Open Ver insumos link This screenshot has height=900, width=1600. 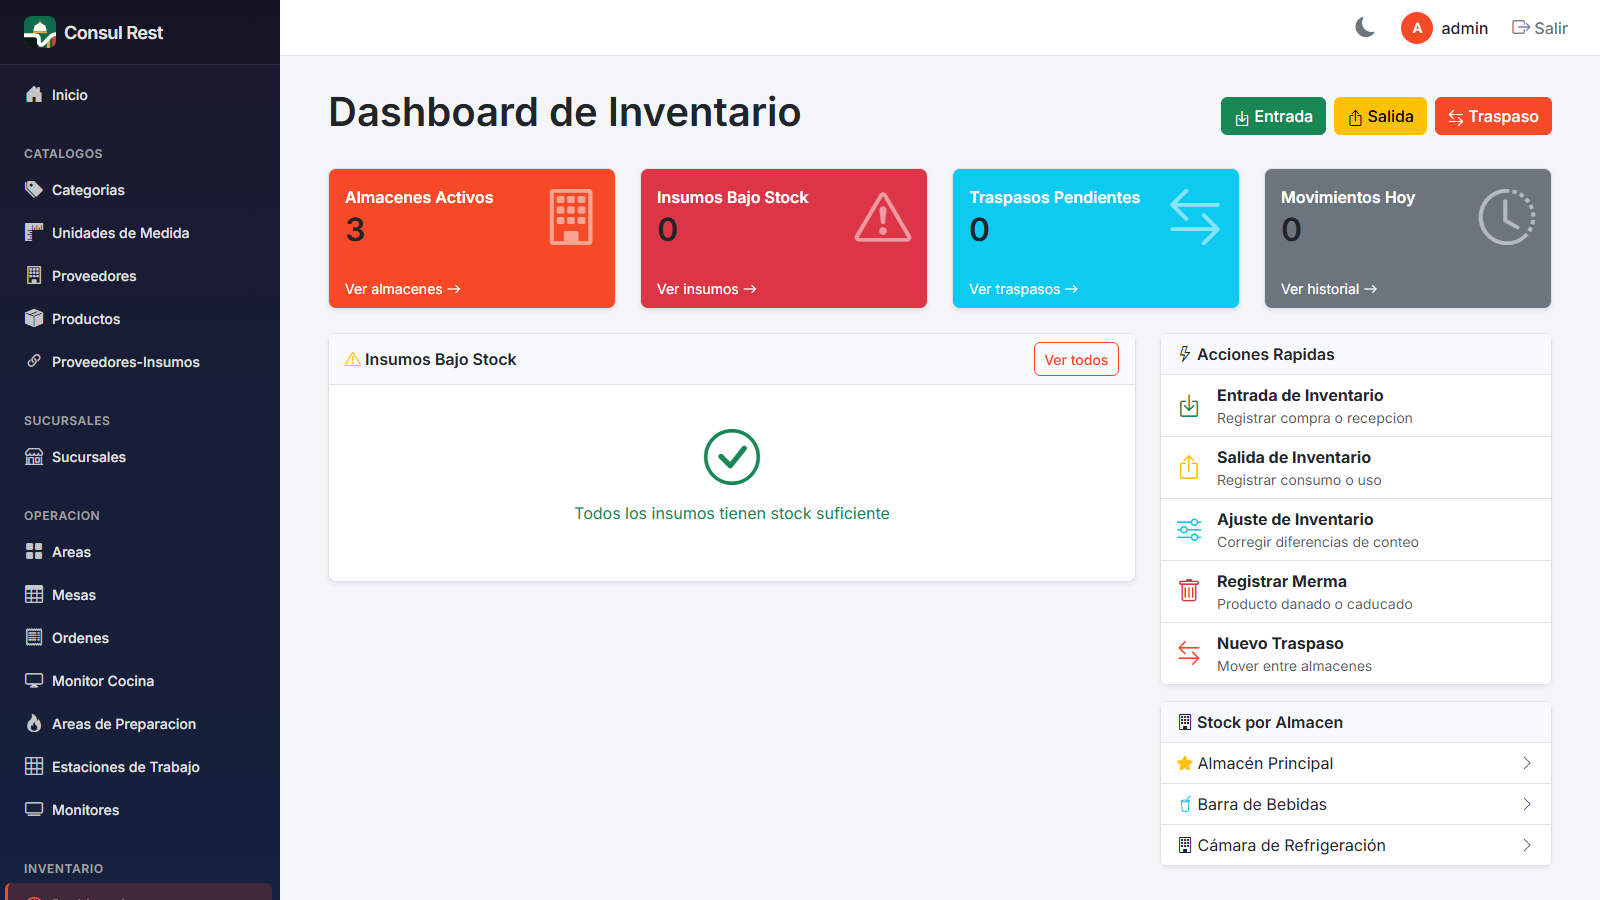707,289
